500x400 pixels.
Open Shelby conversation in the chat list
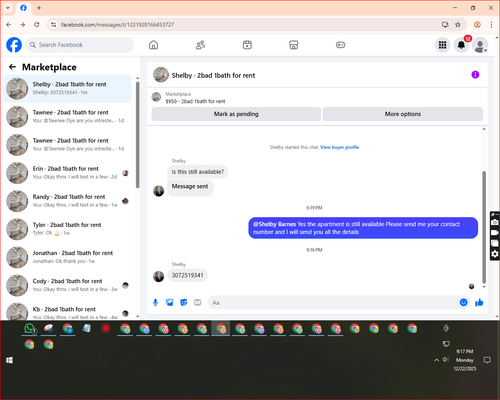click(x=67, y=88)
